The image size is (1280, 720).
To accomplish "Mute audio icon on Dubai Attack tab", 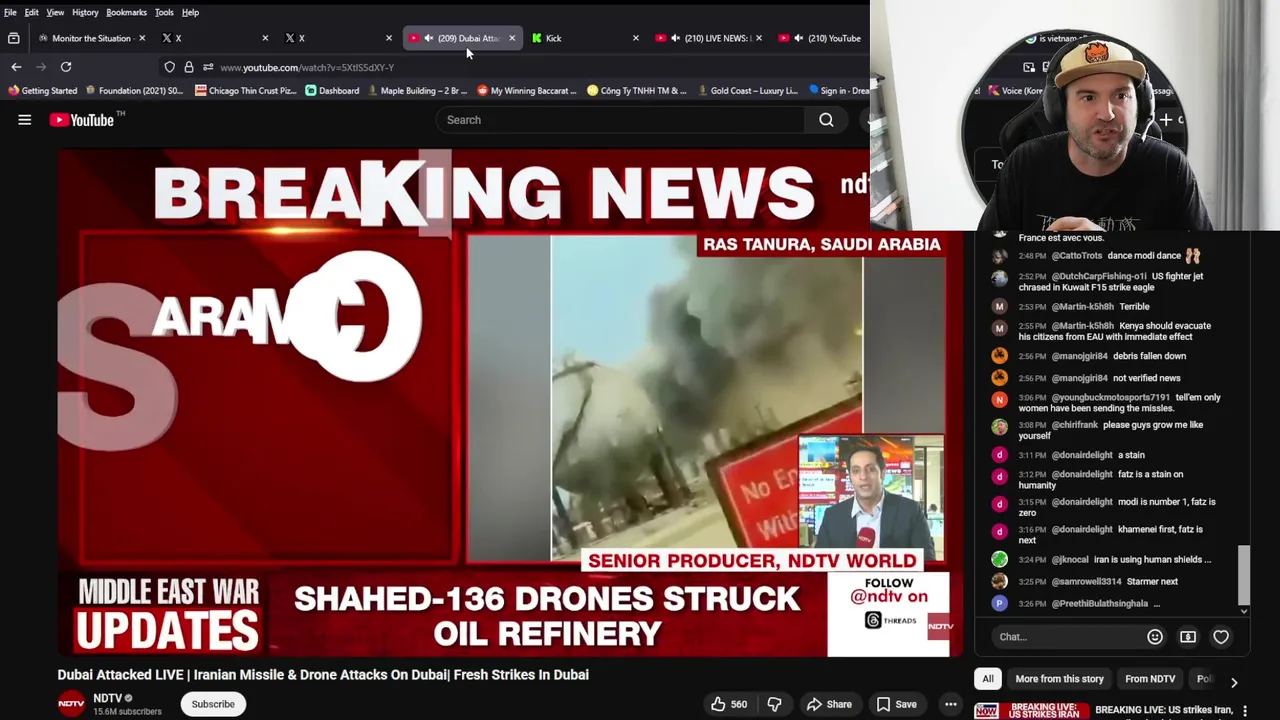I will [x=428, y=38].
